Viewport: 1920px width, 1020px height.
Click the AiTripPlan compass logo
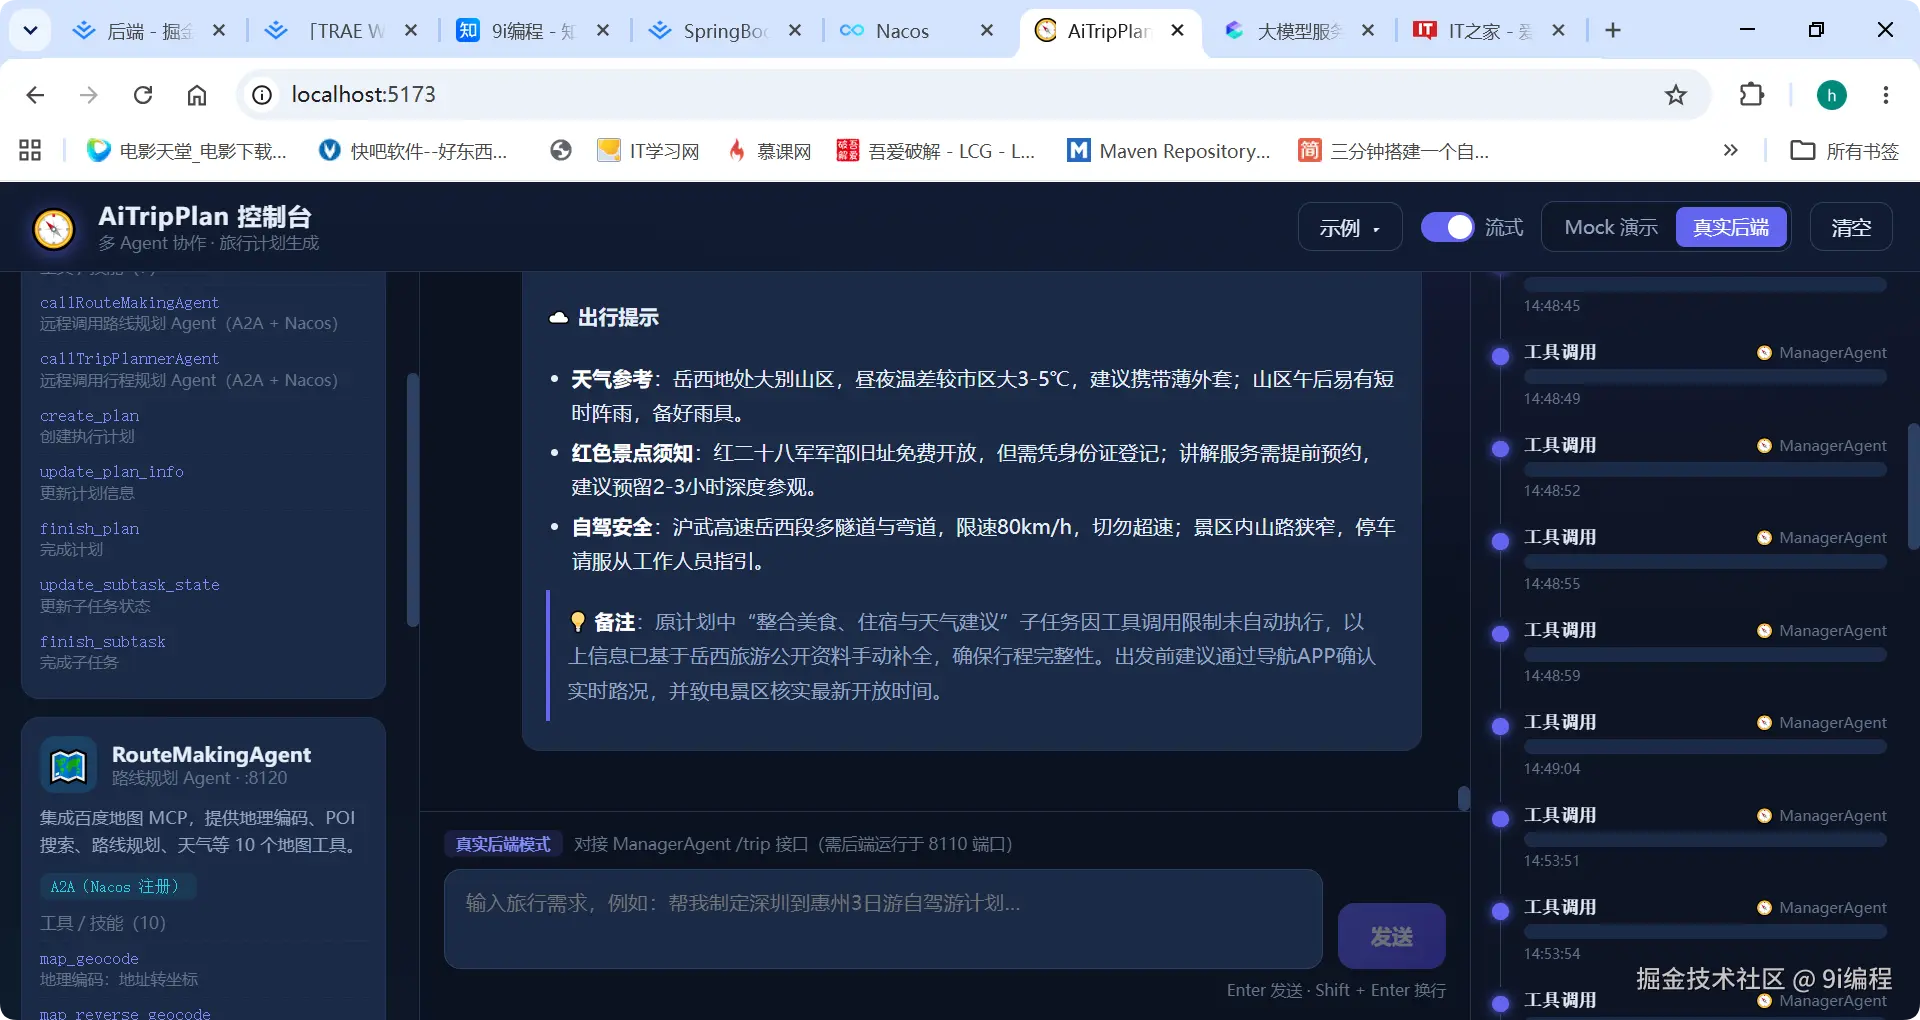pyautogui.click(x=54, y=229)
